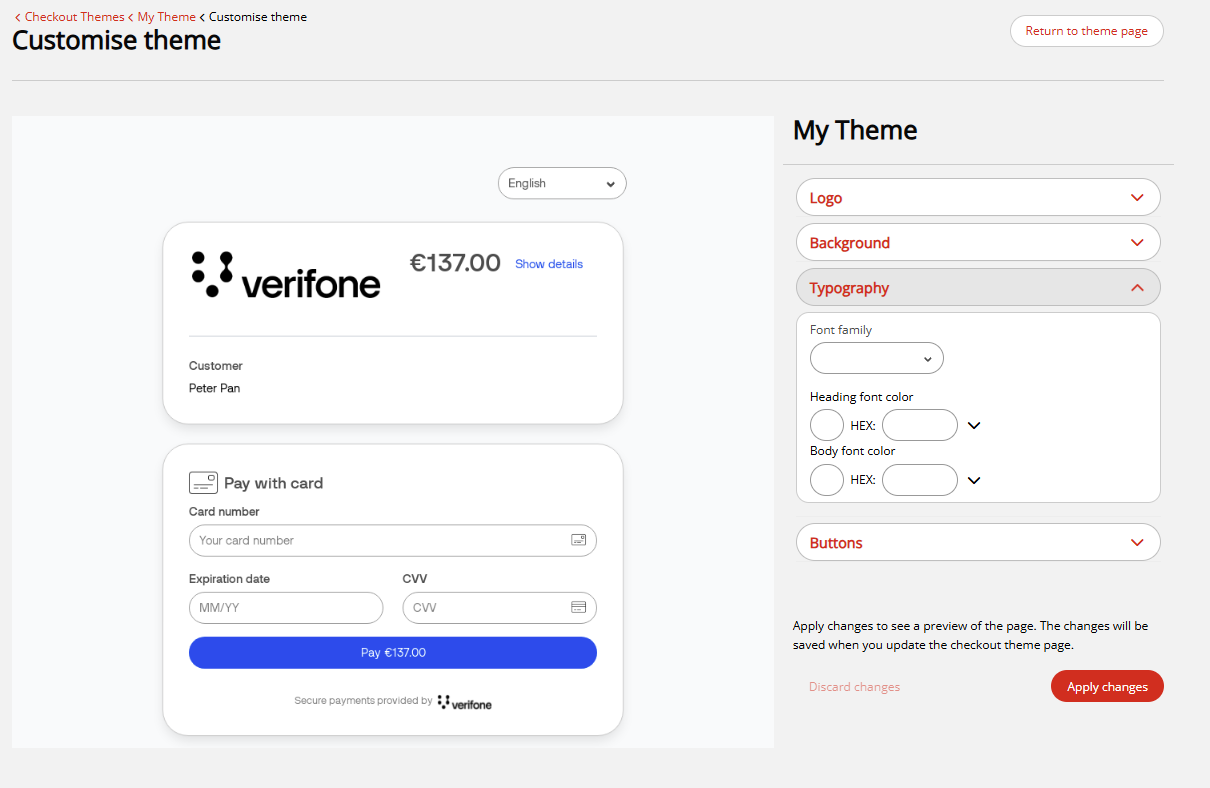
Task: Click the Peter Pan customer name
Action: point(214,388)
